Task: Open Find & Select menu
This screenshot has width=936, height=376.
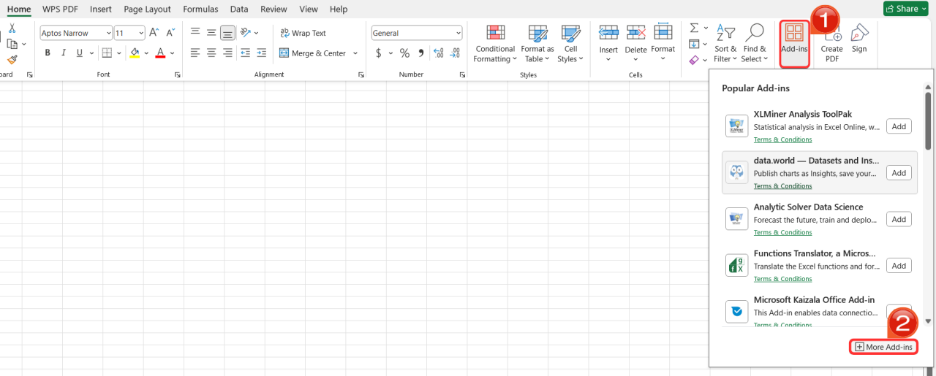Action: [x=755, y=44]
